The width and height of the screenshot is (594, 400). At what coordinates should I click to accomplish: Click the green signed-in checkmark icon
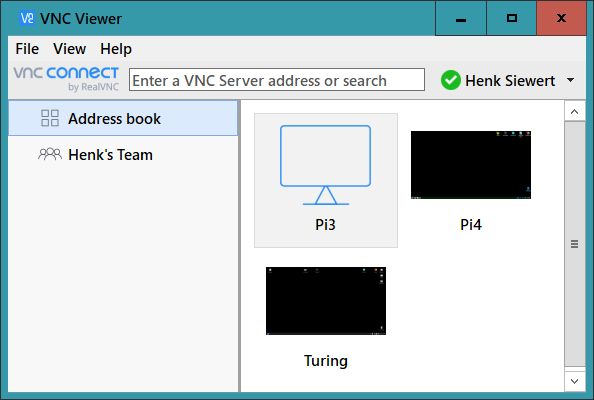click(x=451, y=80)
